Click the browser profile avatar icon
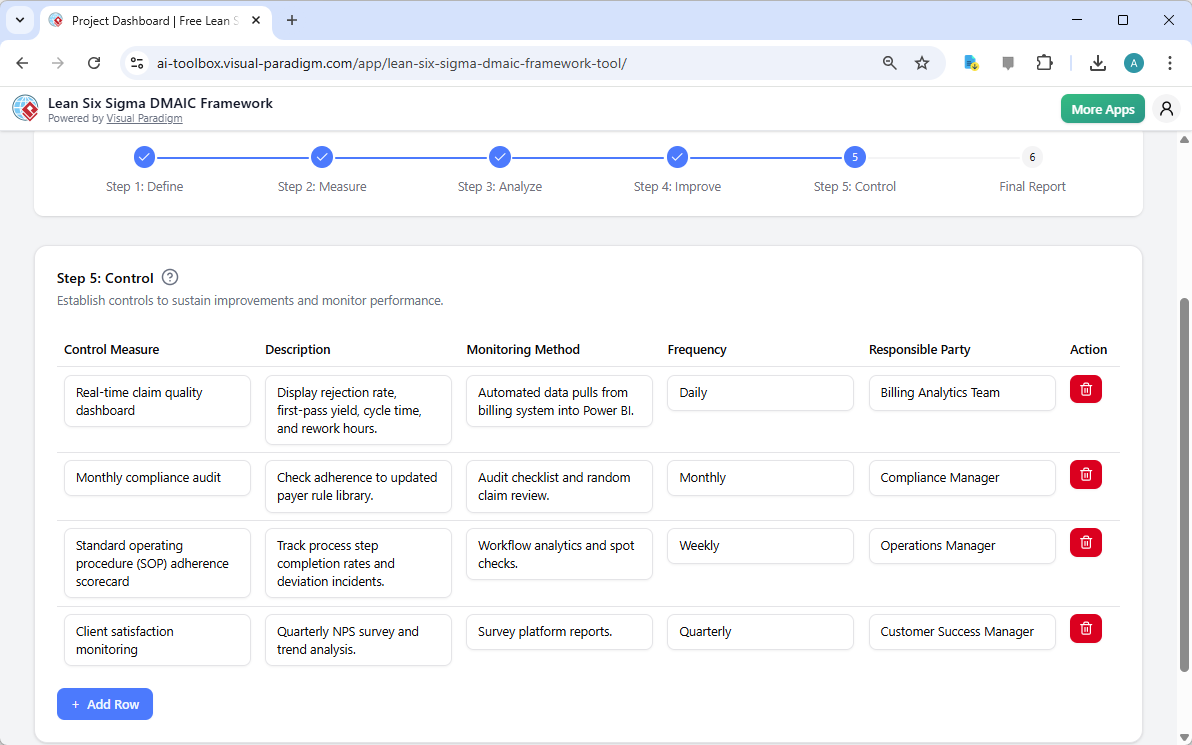The height and width of the screenshot is (745, 1192). 1133,62
